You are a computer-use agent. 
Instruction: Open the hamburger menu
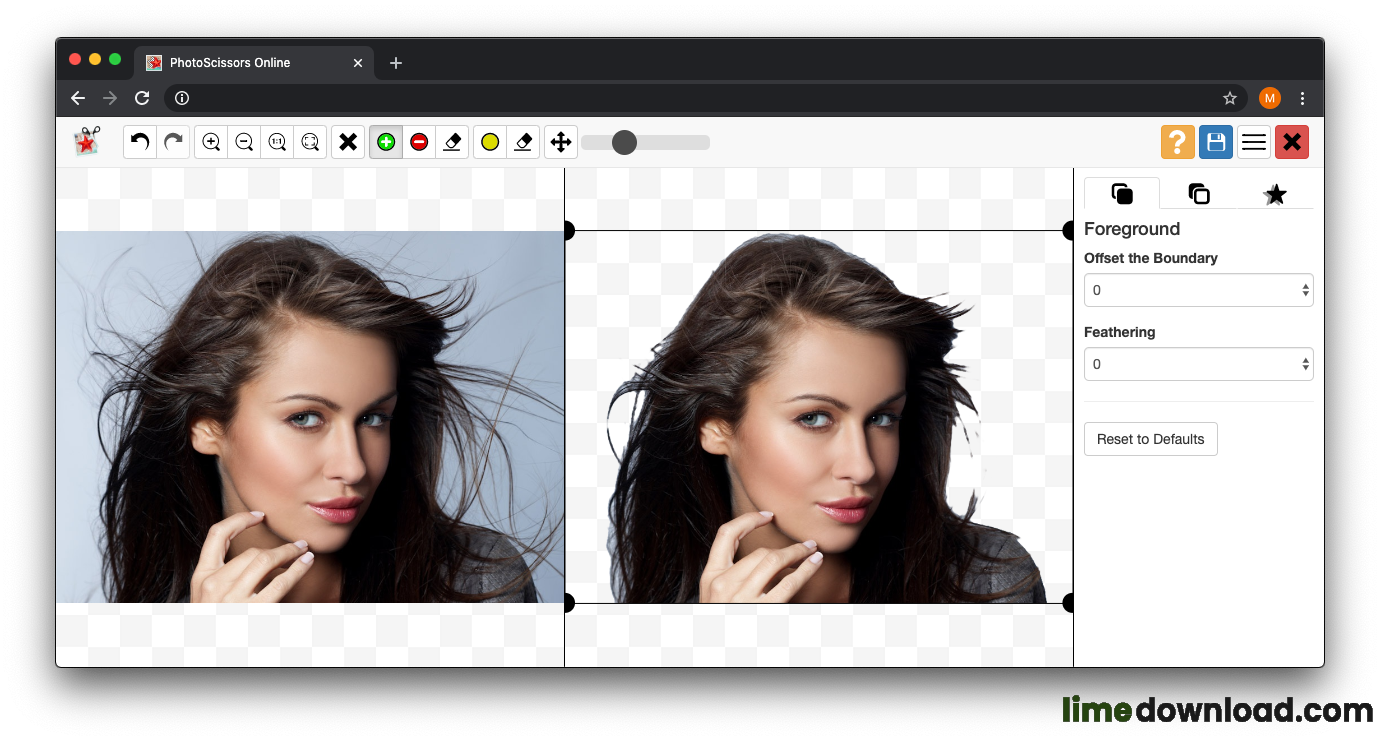(1253, 142)
